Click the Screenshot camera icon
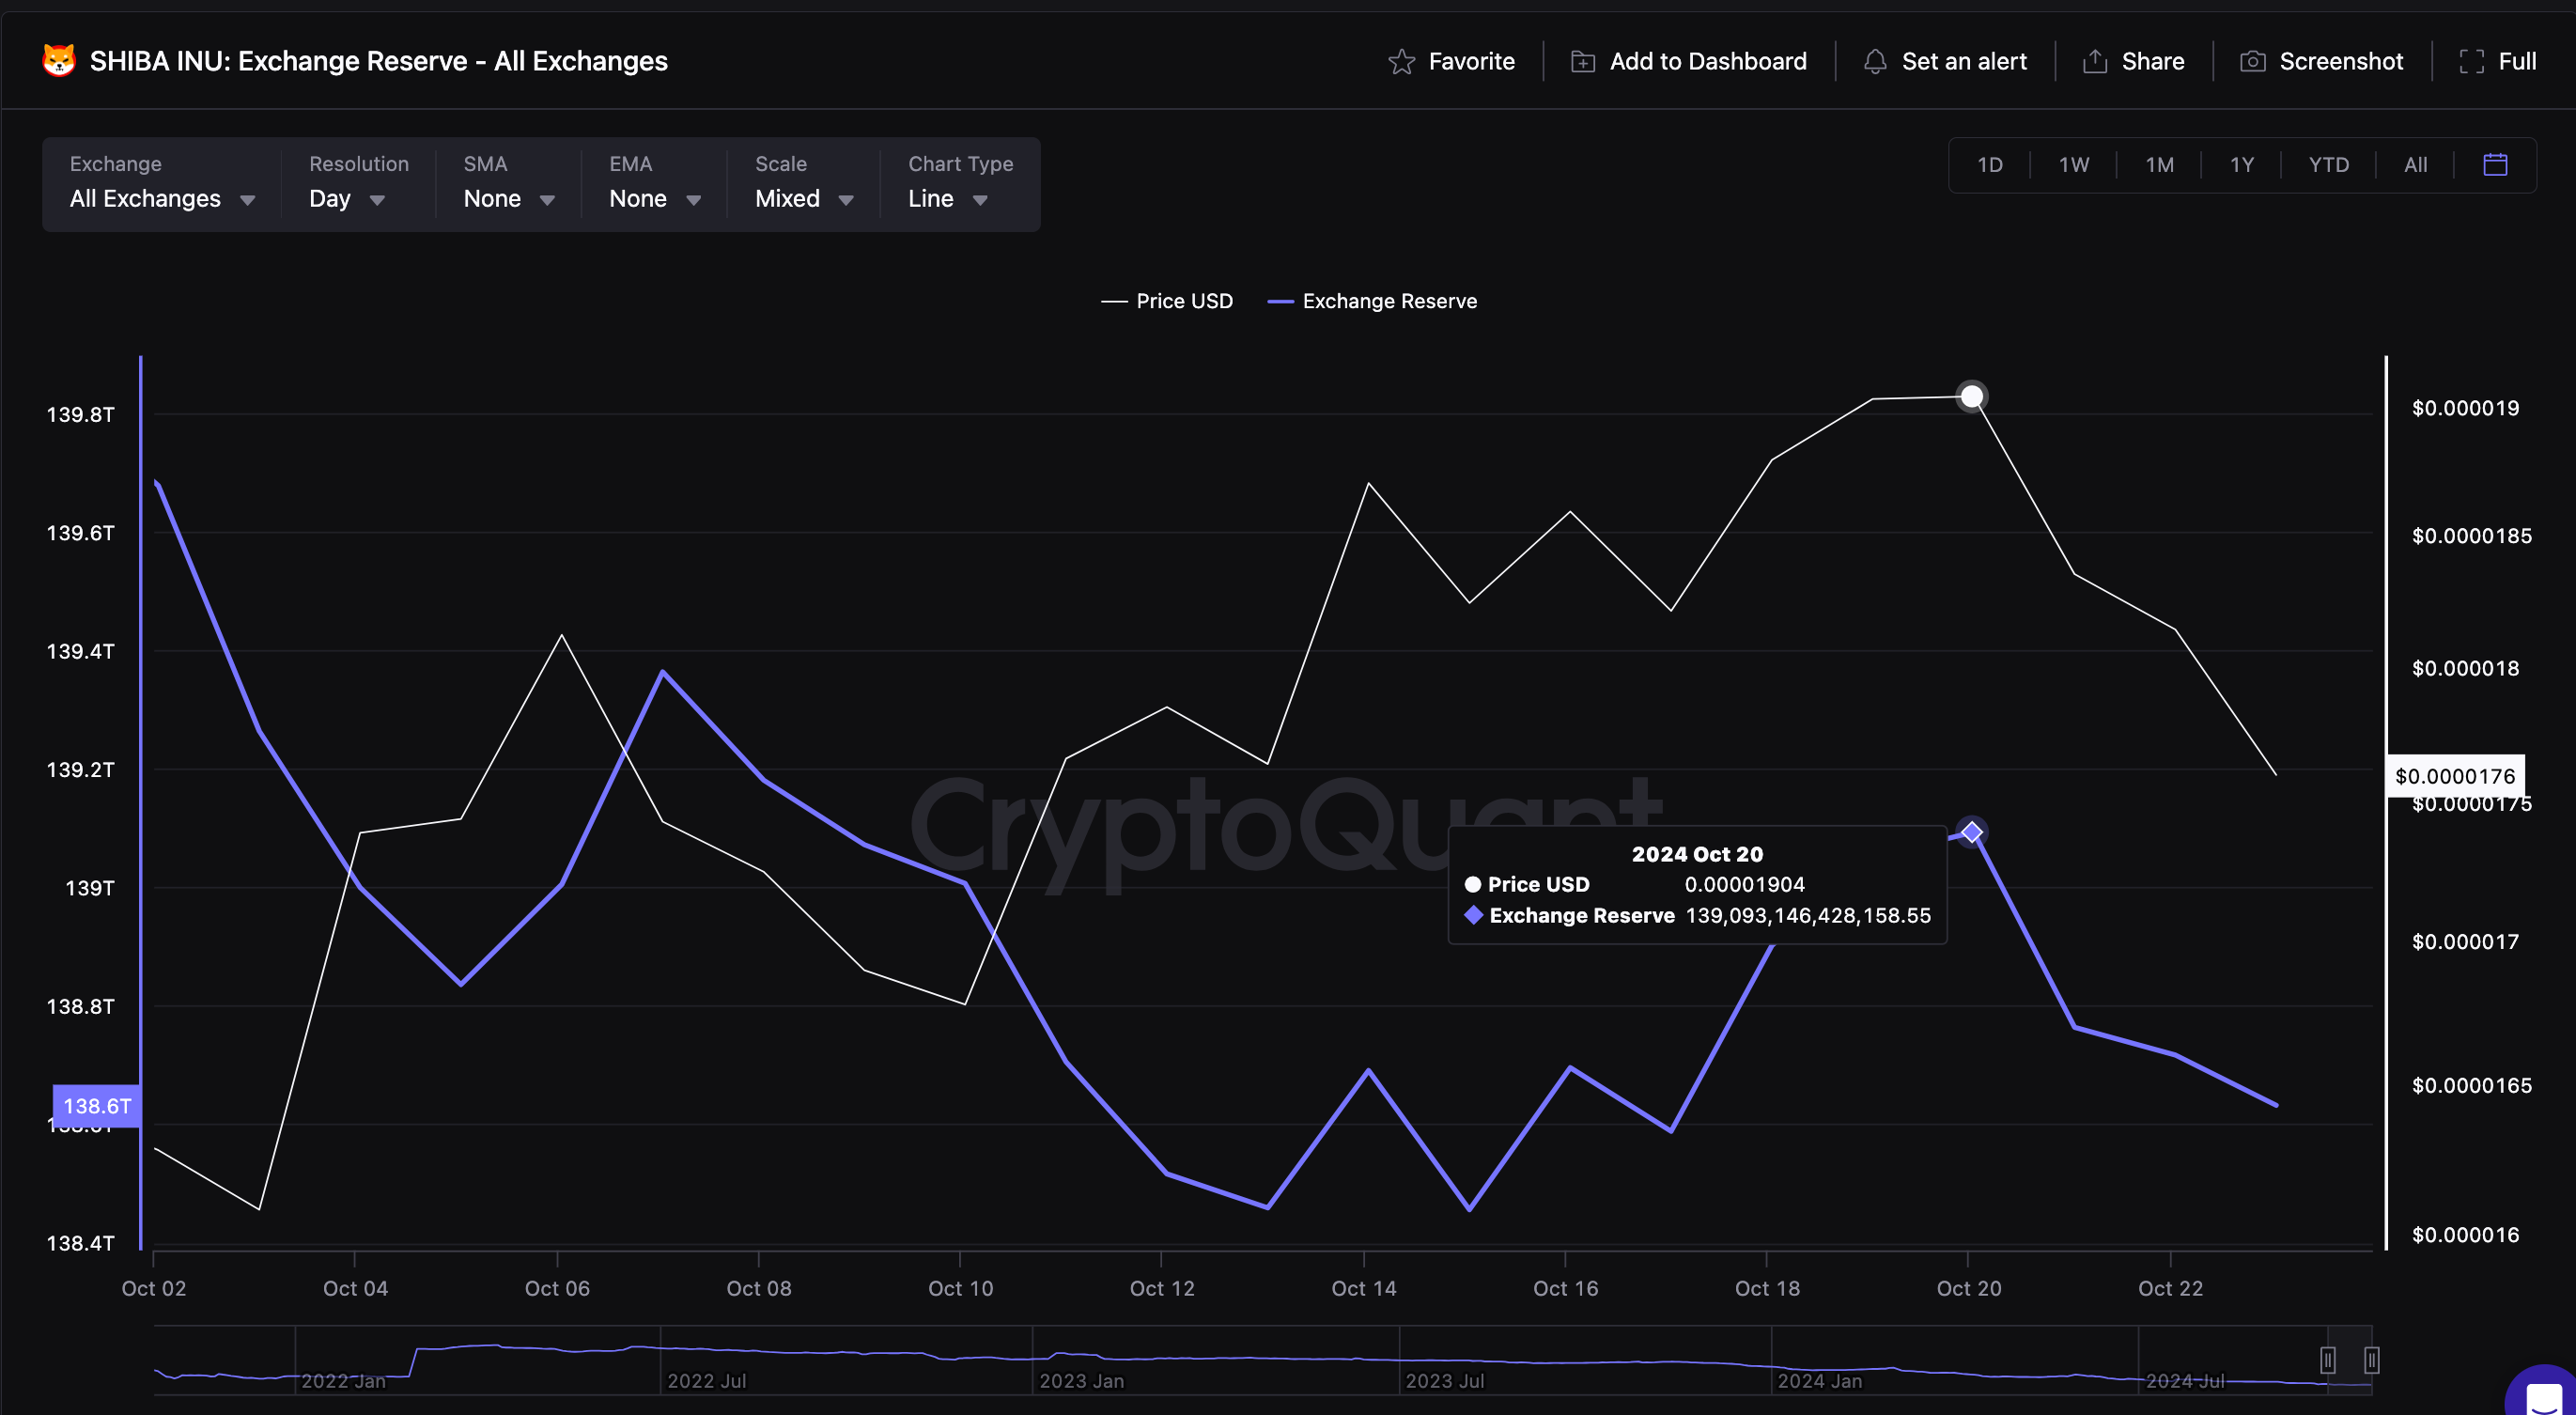2576x1415 pixels. [x=2253, y=62]
